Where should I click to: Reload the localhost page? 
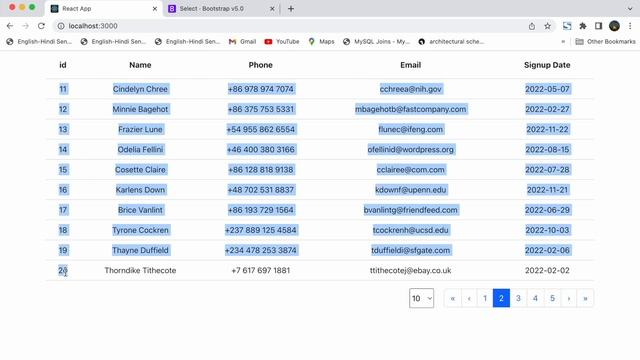(x=41, y=26)
